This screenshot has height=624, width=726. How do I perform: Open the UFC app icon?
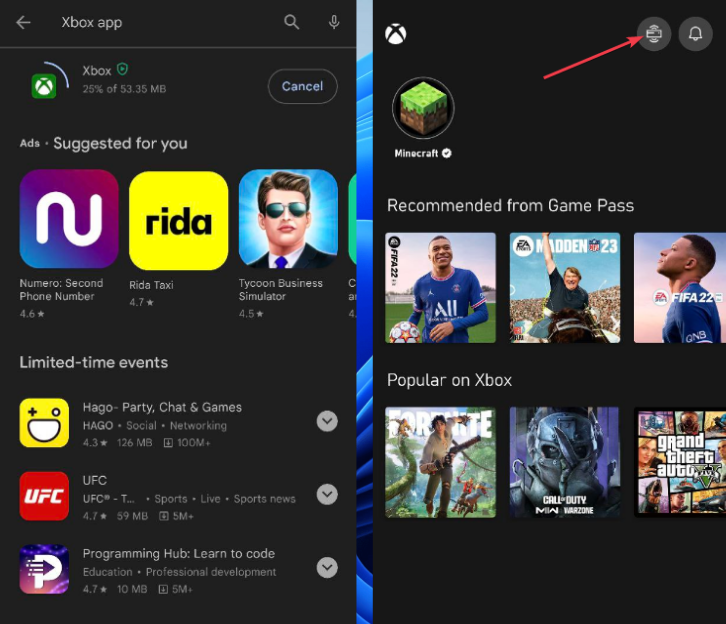click(x=44, y=496)
